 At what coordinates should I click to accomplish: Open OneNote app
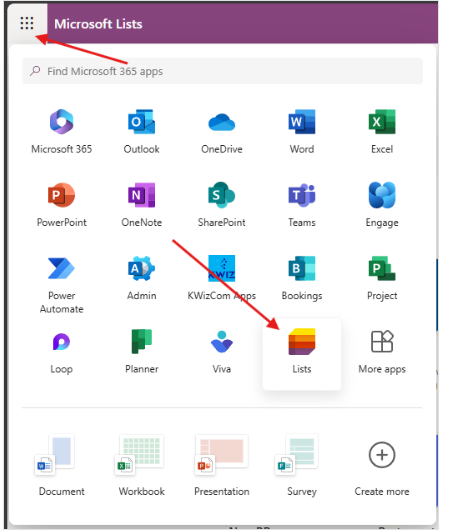[x=141, y=205]
